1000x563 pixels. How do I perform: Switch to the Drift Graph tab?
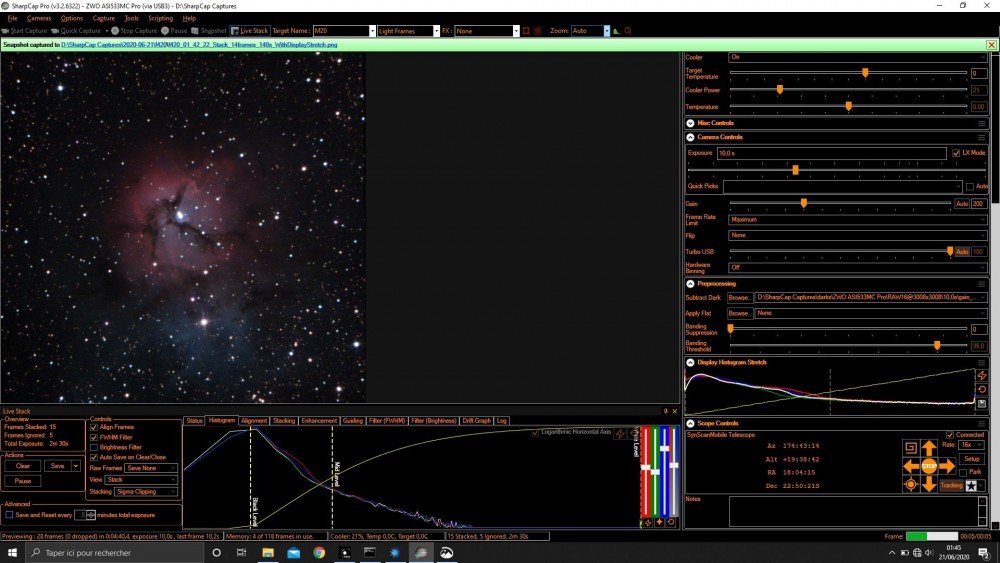point(476,421)
